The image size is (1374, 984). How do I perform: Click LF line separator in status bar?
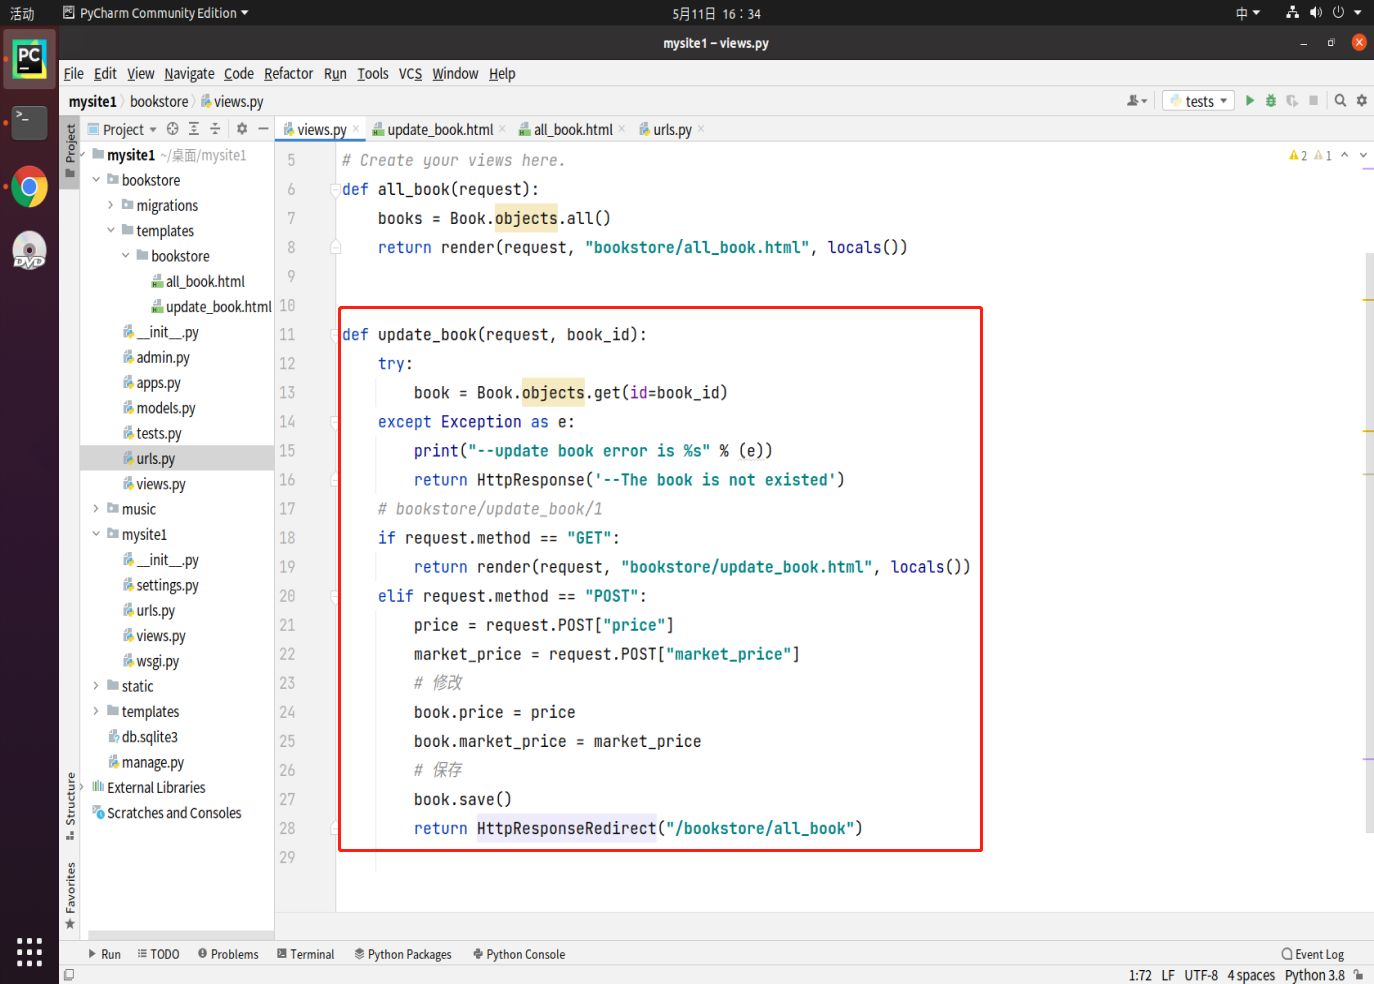click(x=1168, y=975)
